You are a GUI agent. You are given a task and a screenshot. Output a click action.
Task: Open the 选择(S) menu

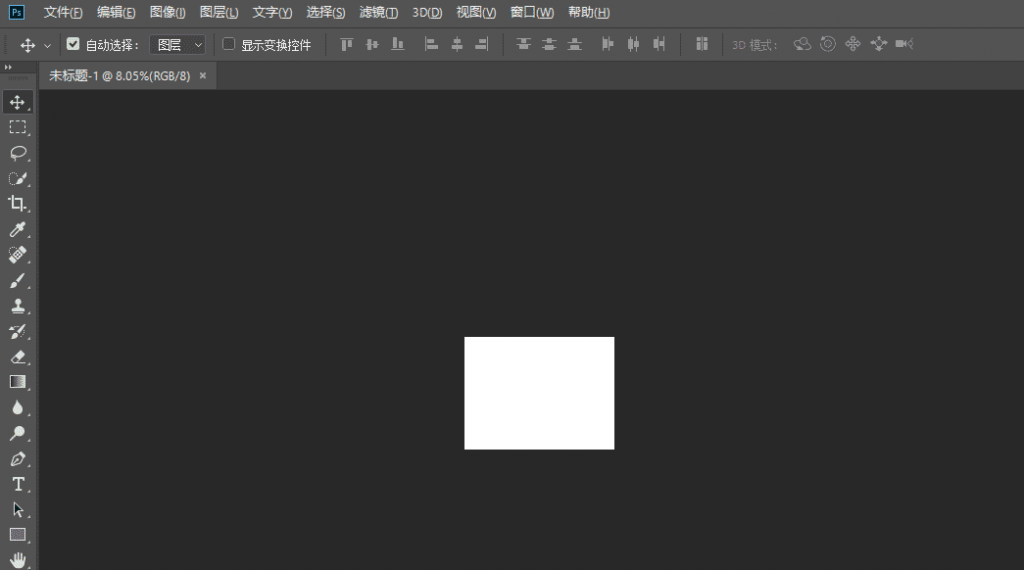[x=326, y=12]
